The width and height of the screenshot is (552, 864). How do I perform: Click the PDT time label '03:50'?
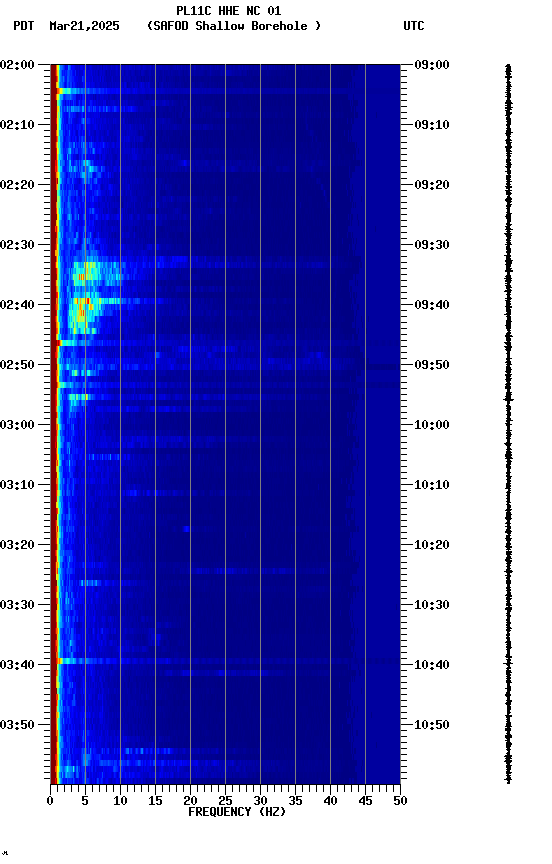click(17, 726)
